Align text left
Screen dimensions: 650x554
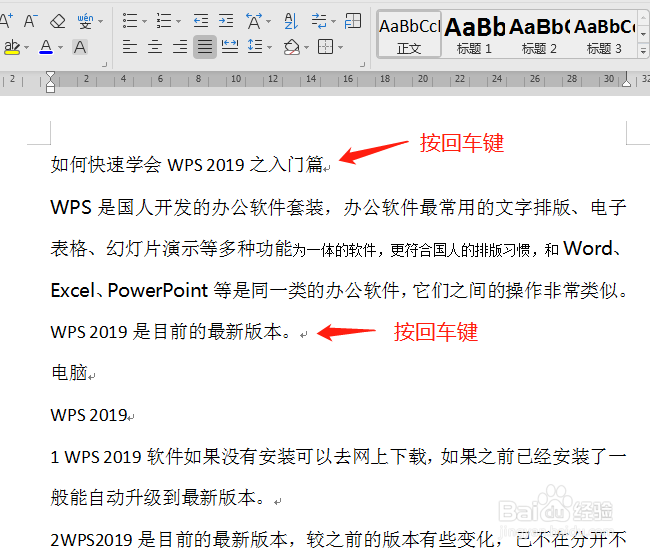(x=130, y=47)
